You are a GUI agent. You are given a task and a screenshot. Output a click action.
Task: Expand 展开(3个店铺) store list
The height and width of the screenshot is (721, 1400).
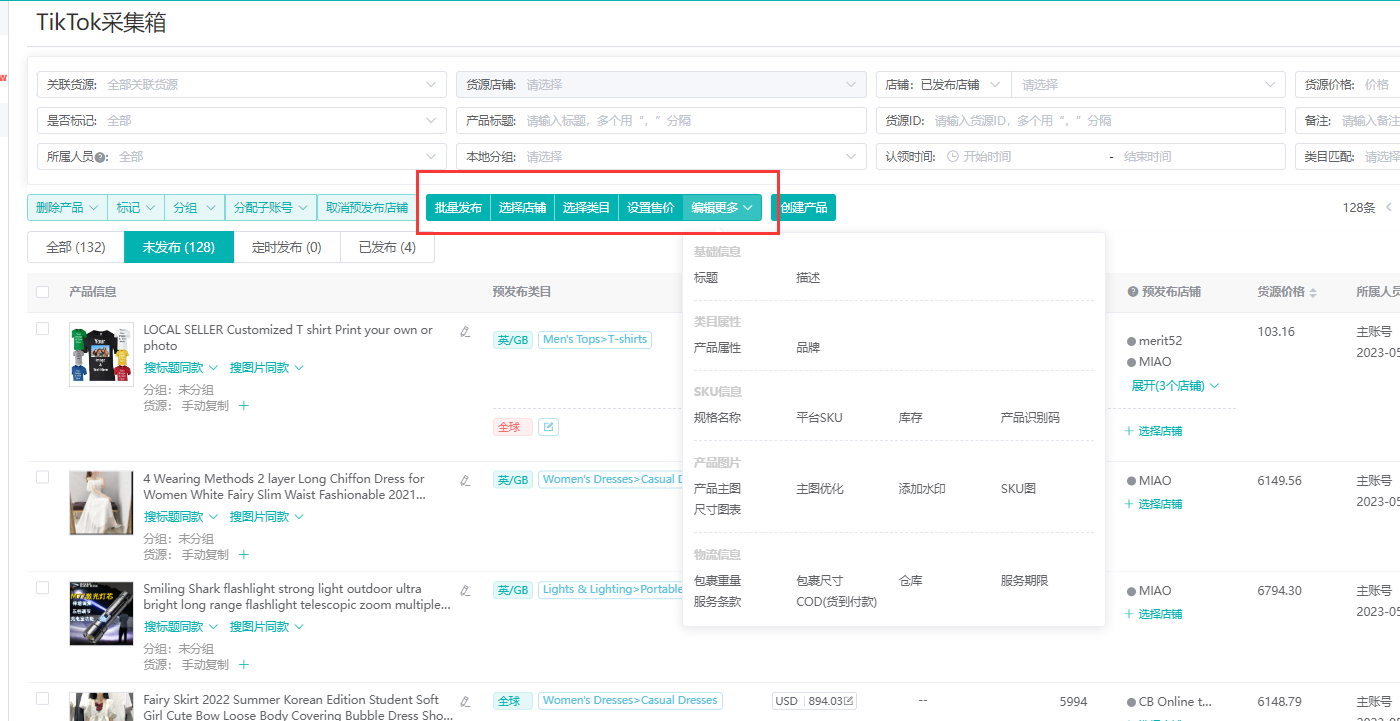click(1175, 385)
